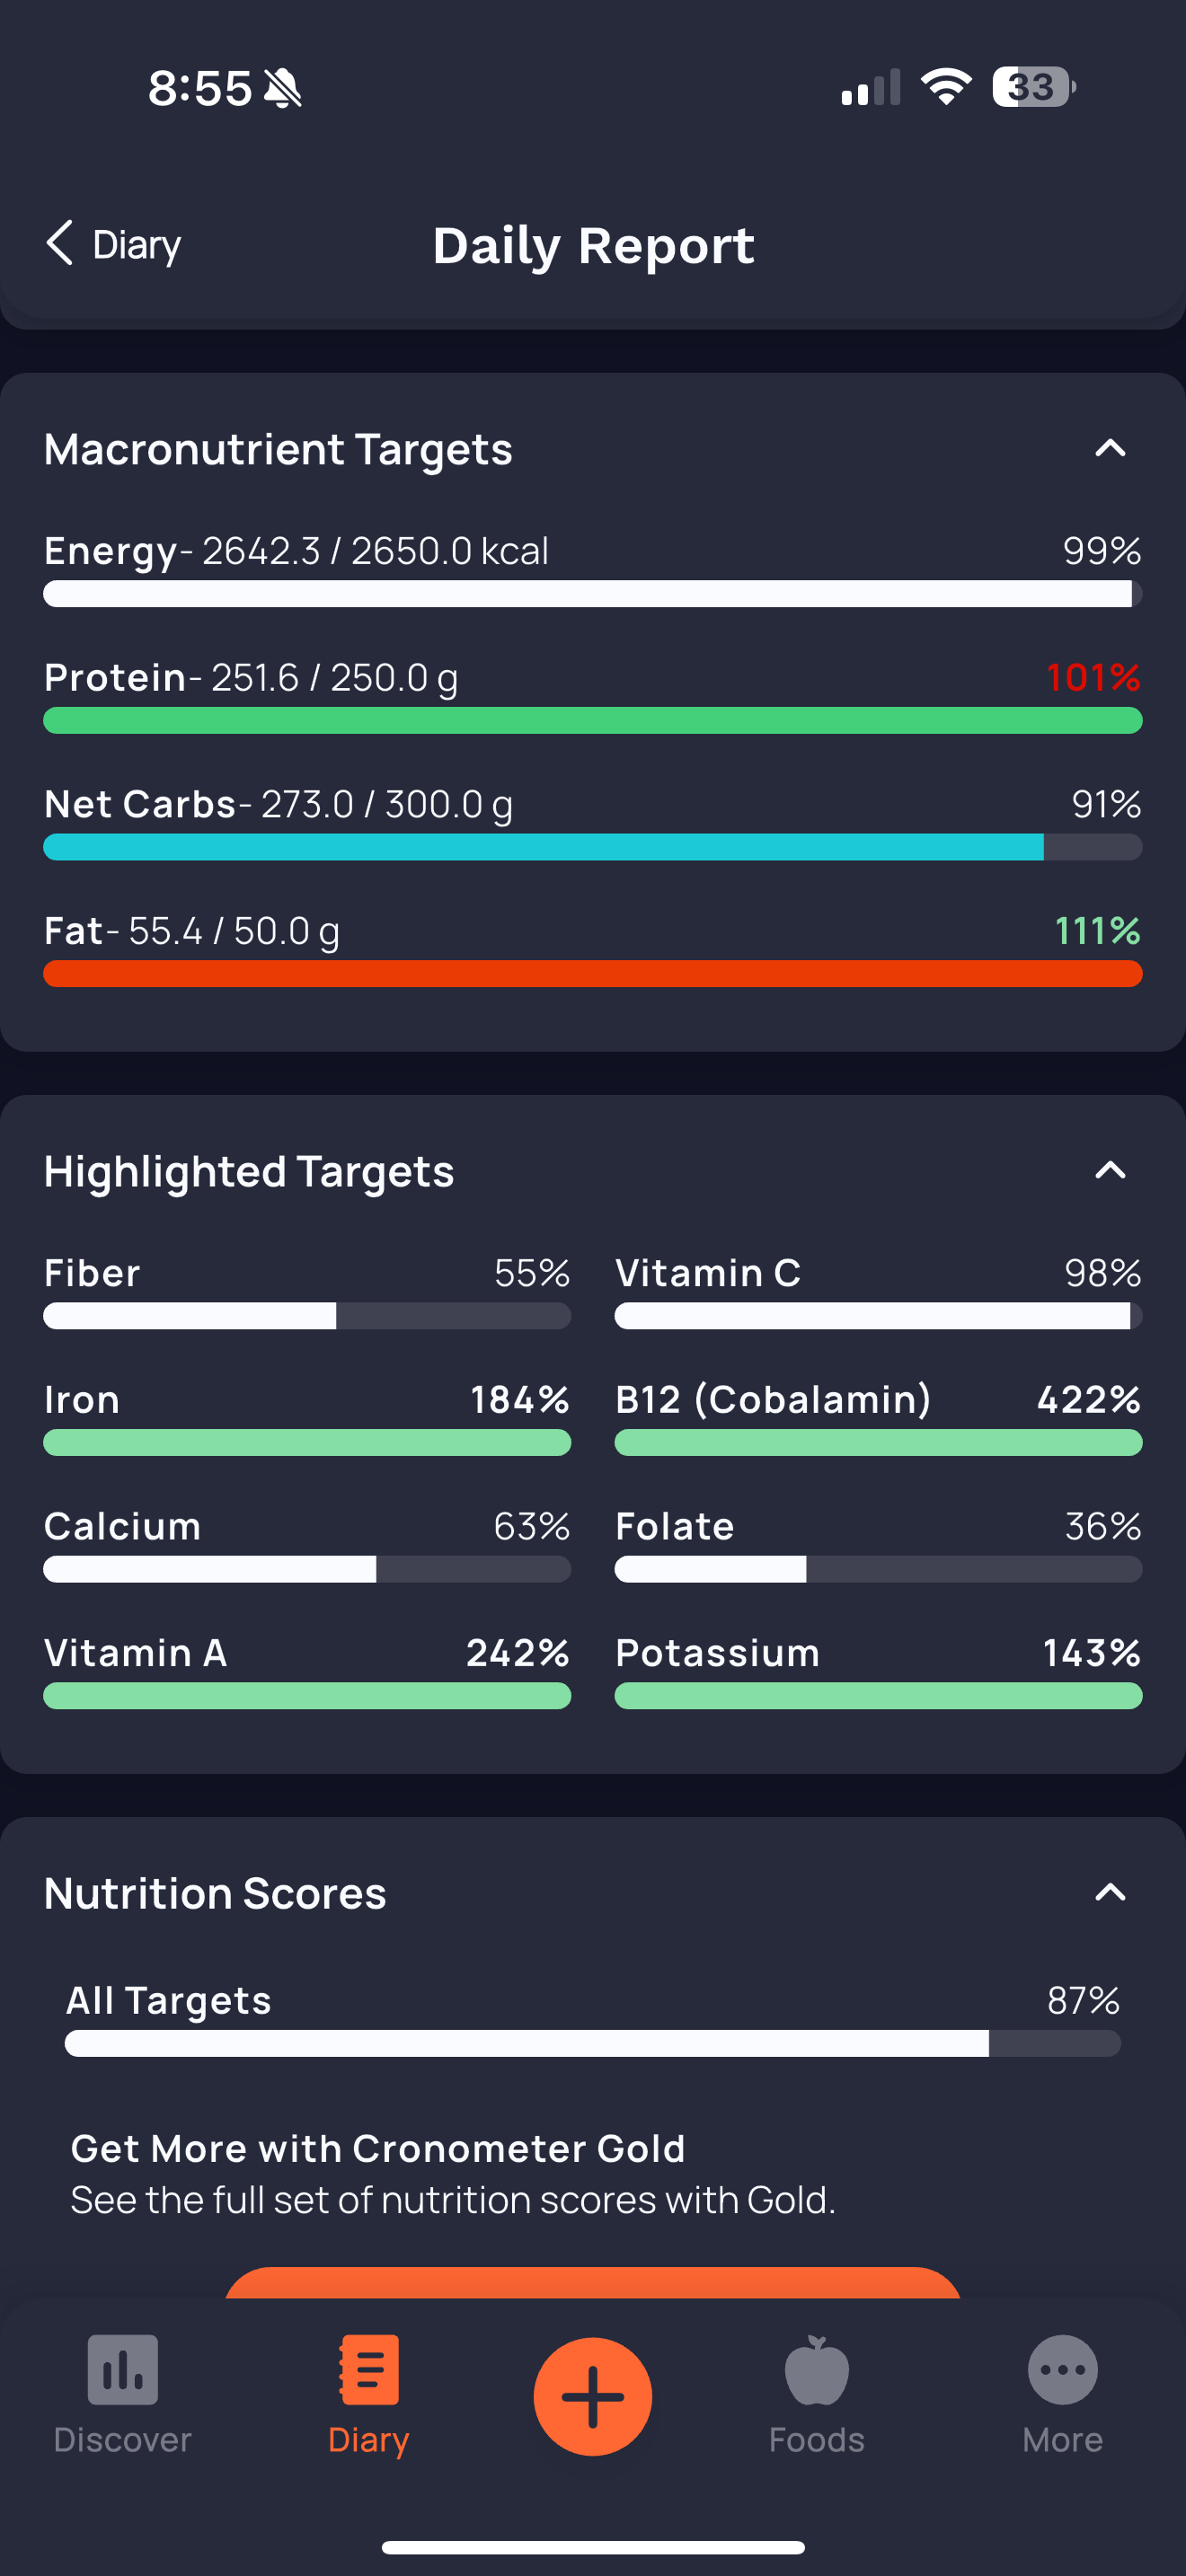Open the Discover chart icon
Image resolution: width=1186 pixels, height=2576 pixels.
tap(122, 2369)
